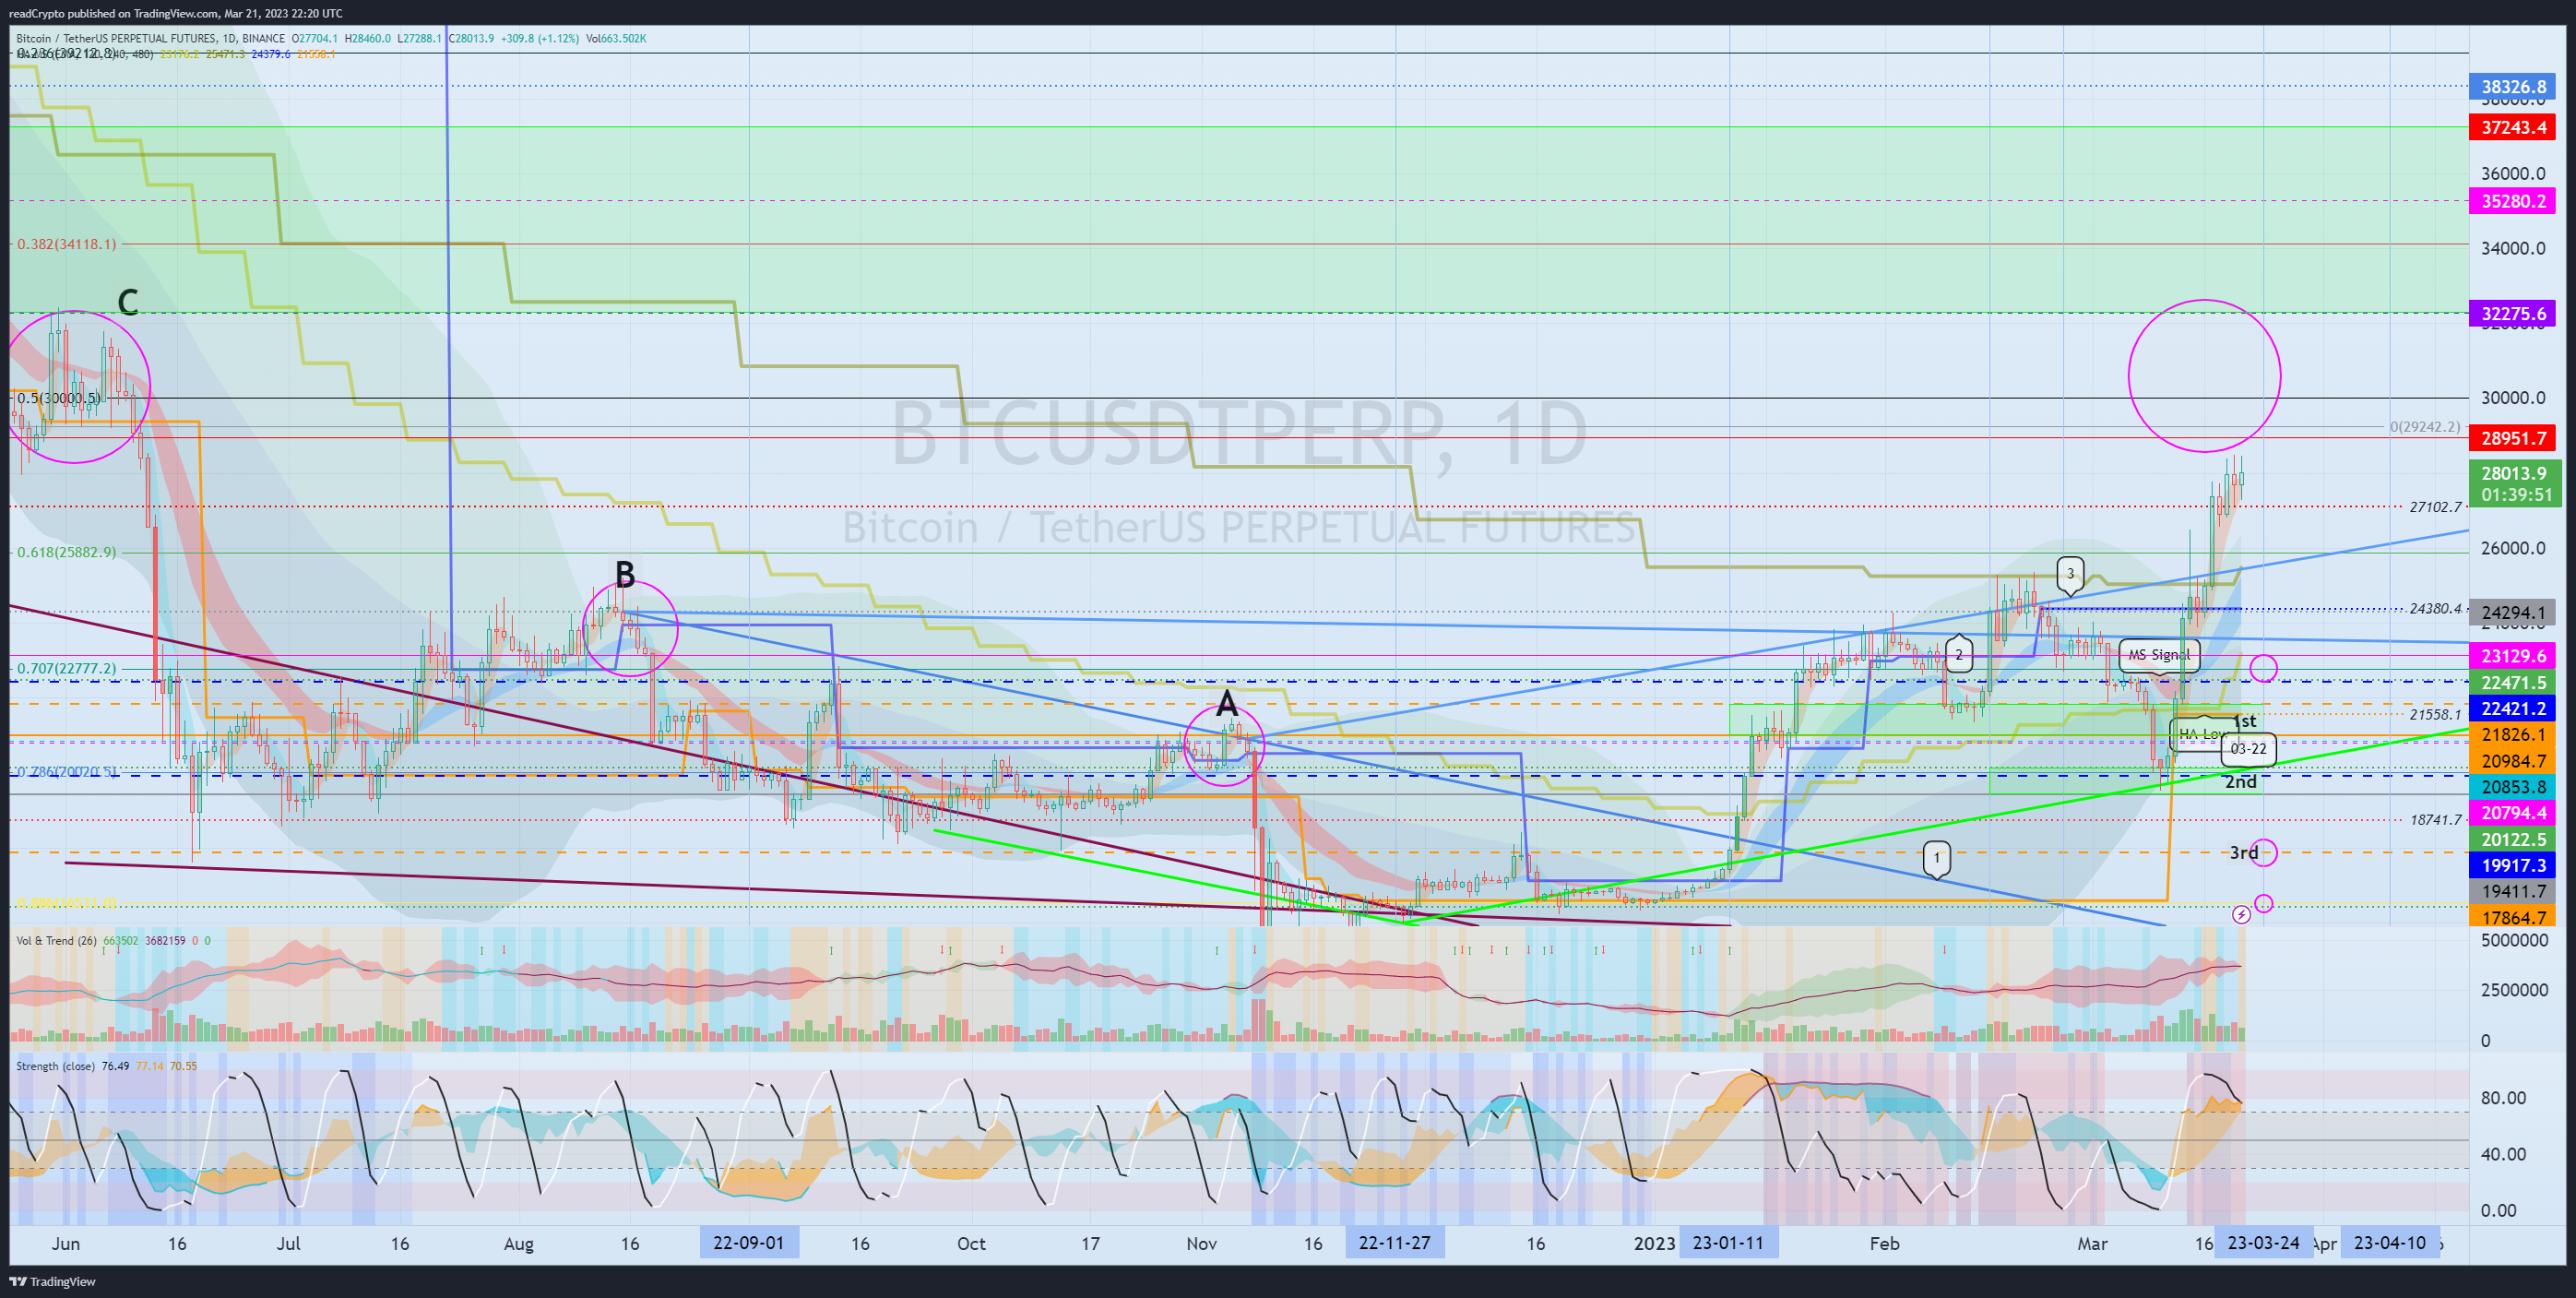Click the callout labeled 3

[2070, 574]
